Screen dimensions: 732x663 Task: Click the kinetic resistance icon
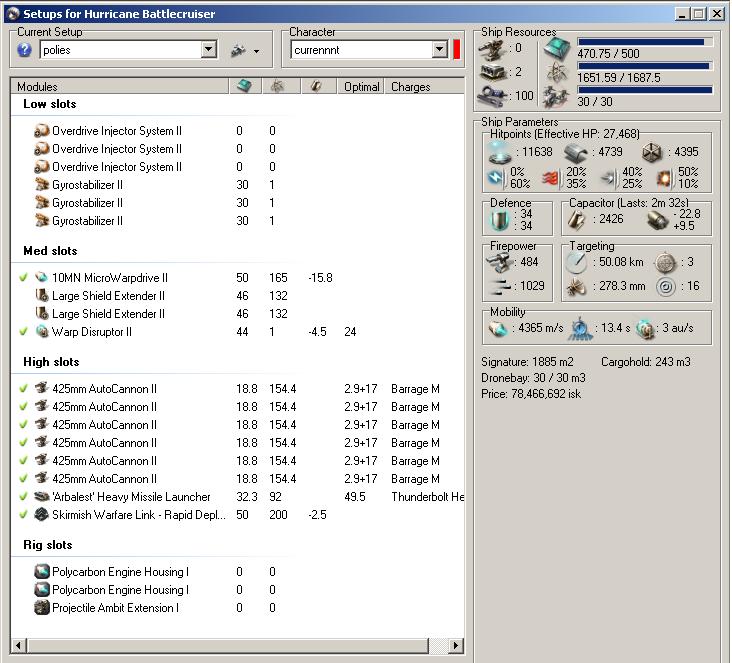(609, 178)
